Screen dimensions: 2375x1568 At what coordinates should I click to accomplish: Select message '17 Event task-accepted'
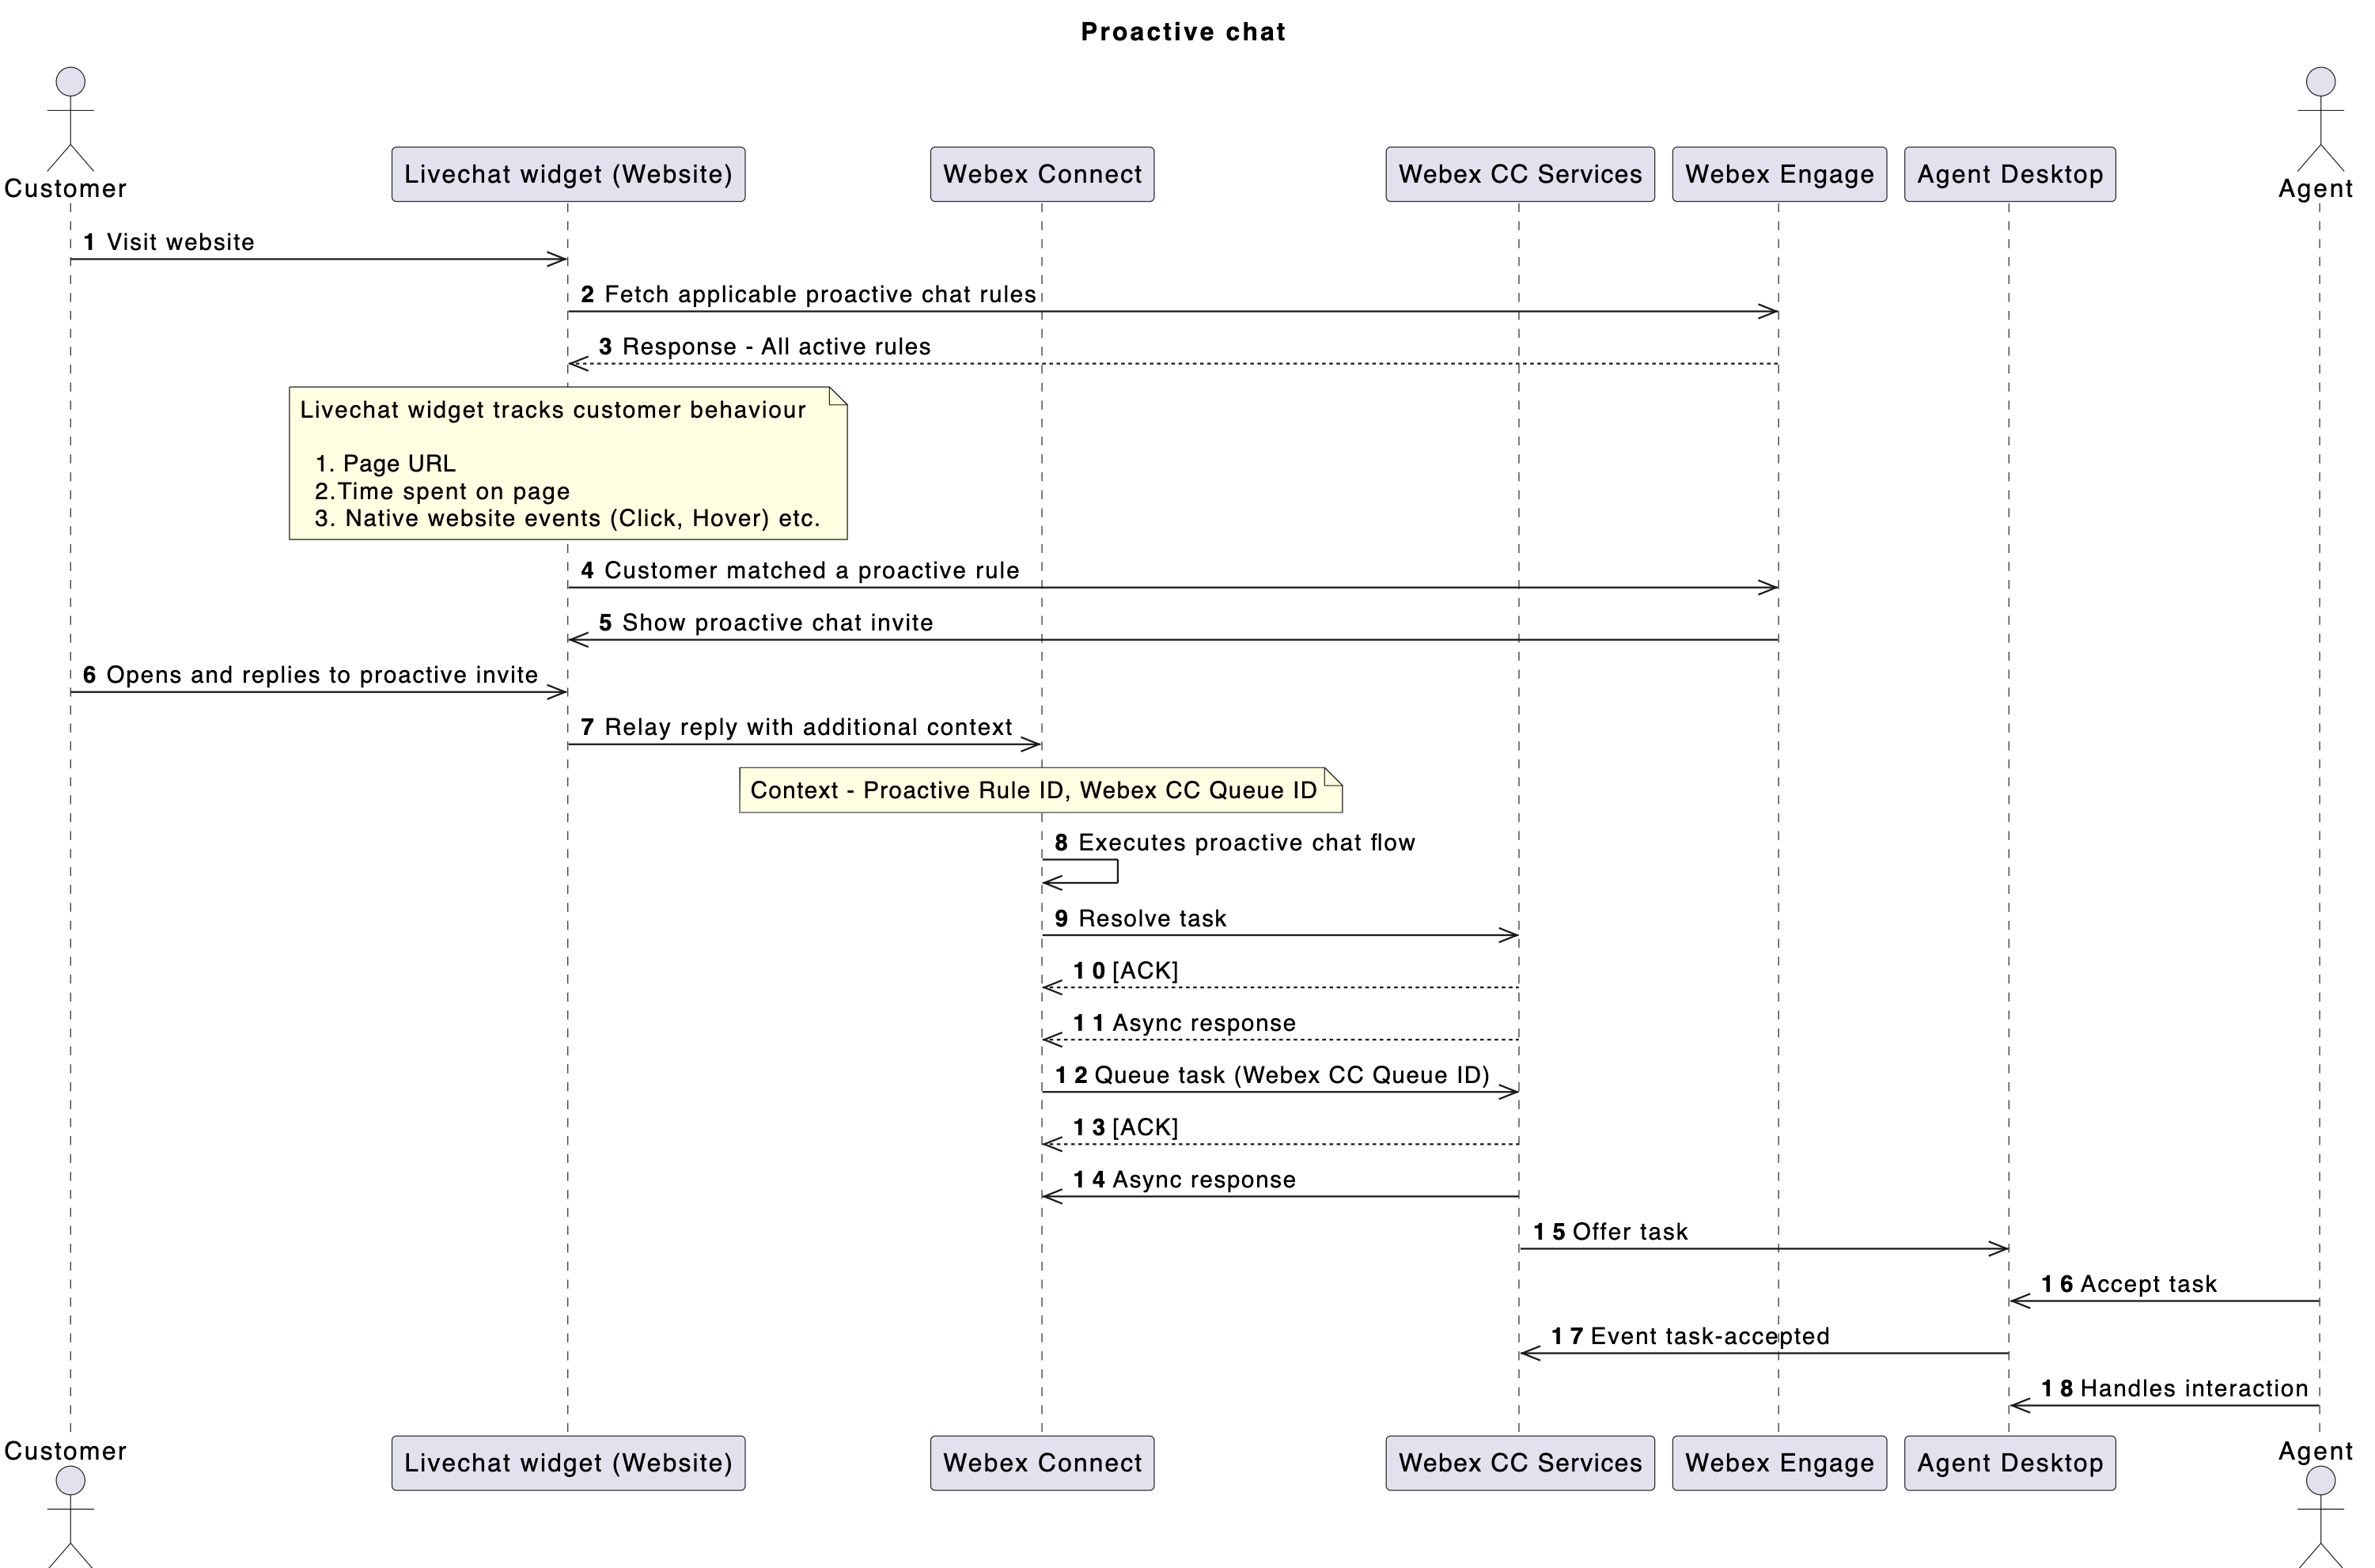1690,1336
